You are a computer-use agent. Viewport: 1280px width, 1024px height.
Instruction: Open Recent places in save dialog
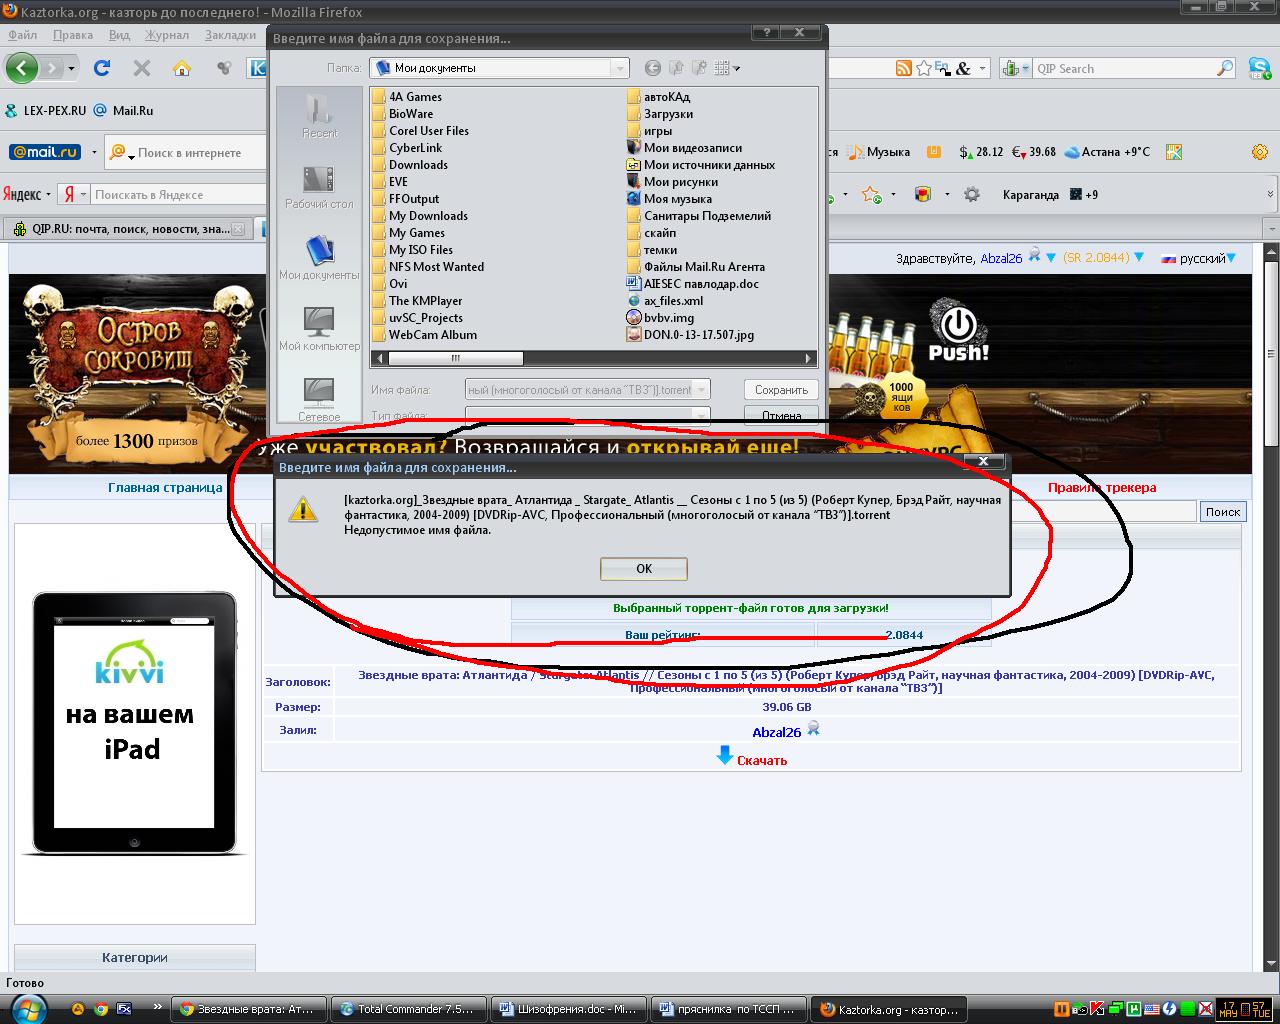[x=319, y=115]
